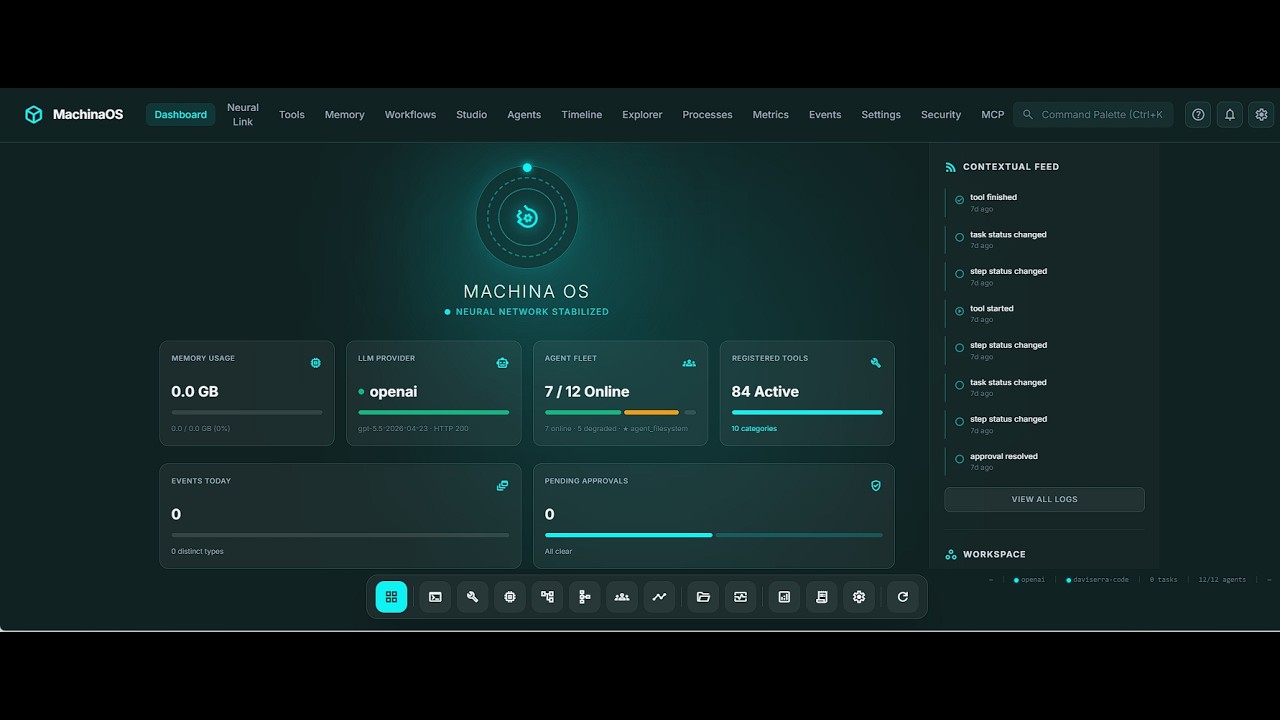Click the Agent Fleet status bar

coord(620,412)
